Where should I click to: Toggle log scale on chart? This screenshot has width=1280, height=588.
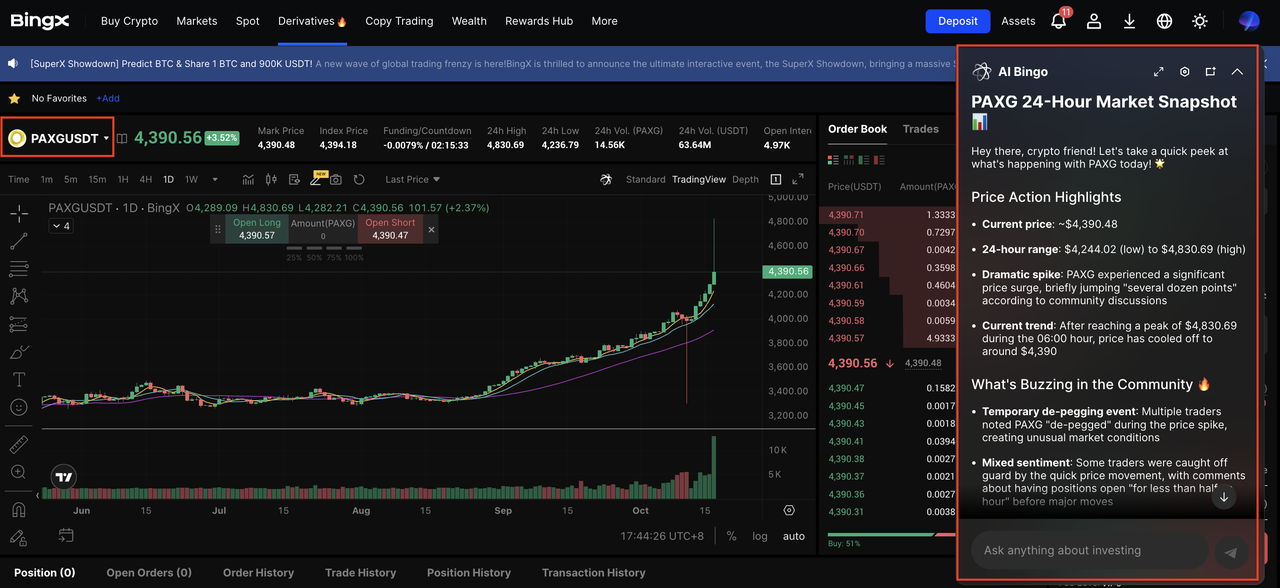point(760,536)
